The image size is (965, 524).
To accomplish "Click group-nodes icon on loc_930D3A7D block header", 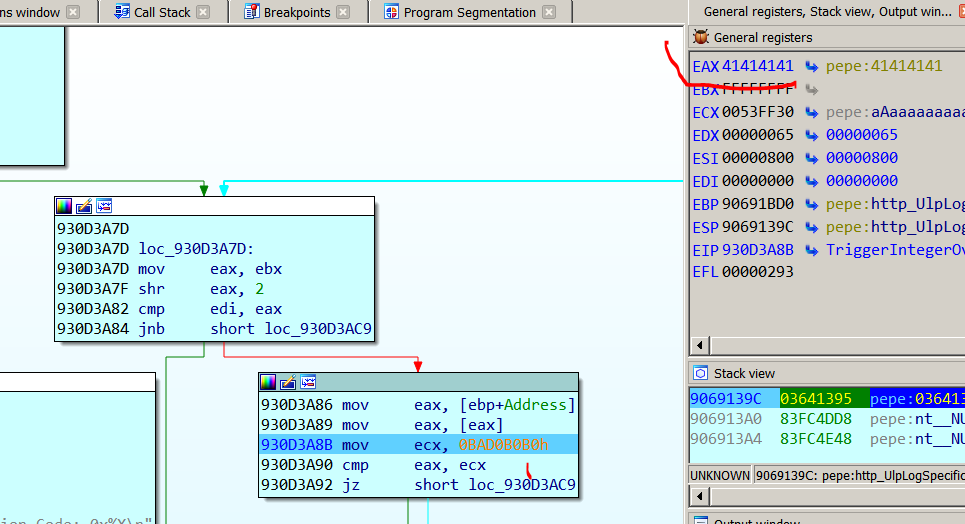I will [x=104, y=206].
